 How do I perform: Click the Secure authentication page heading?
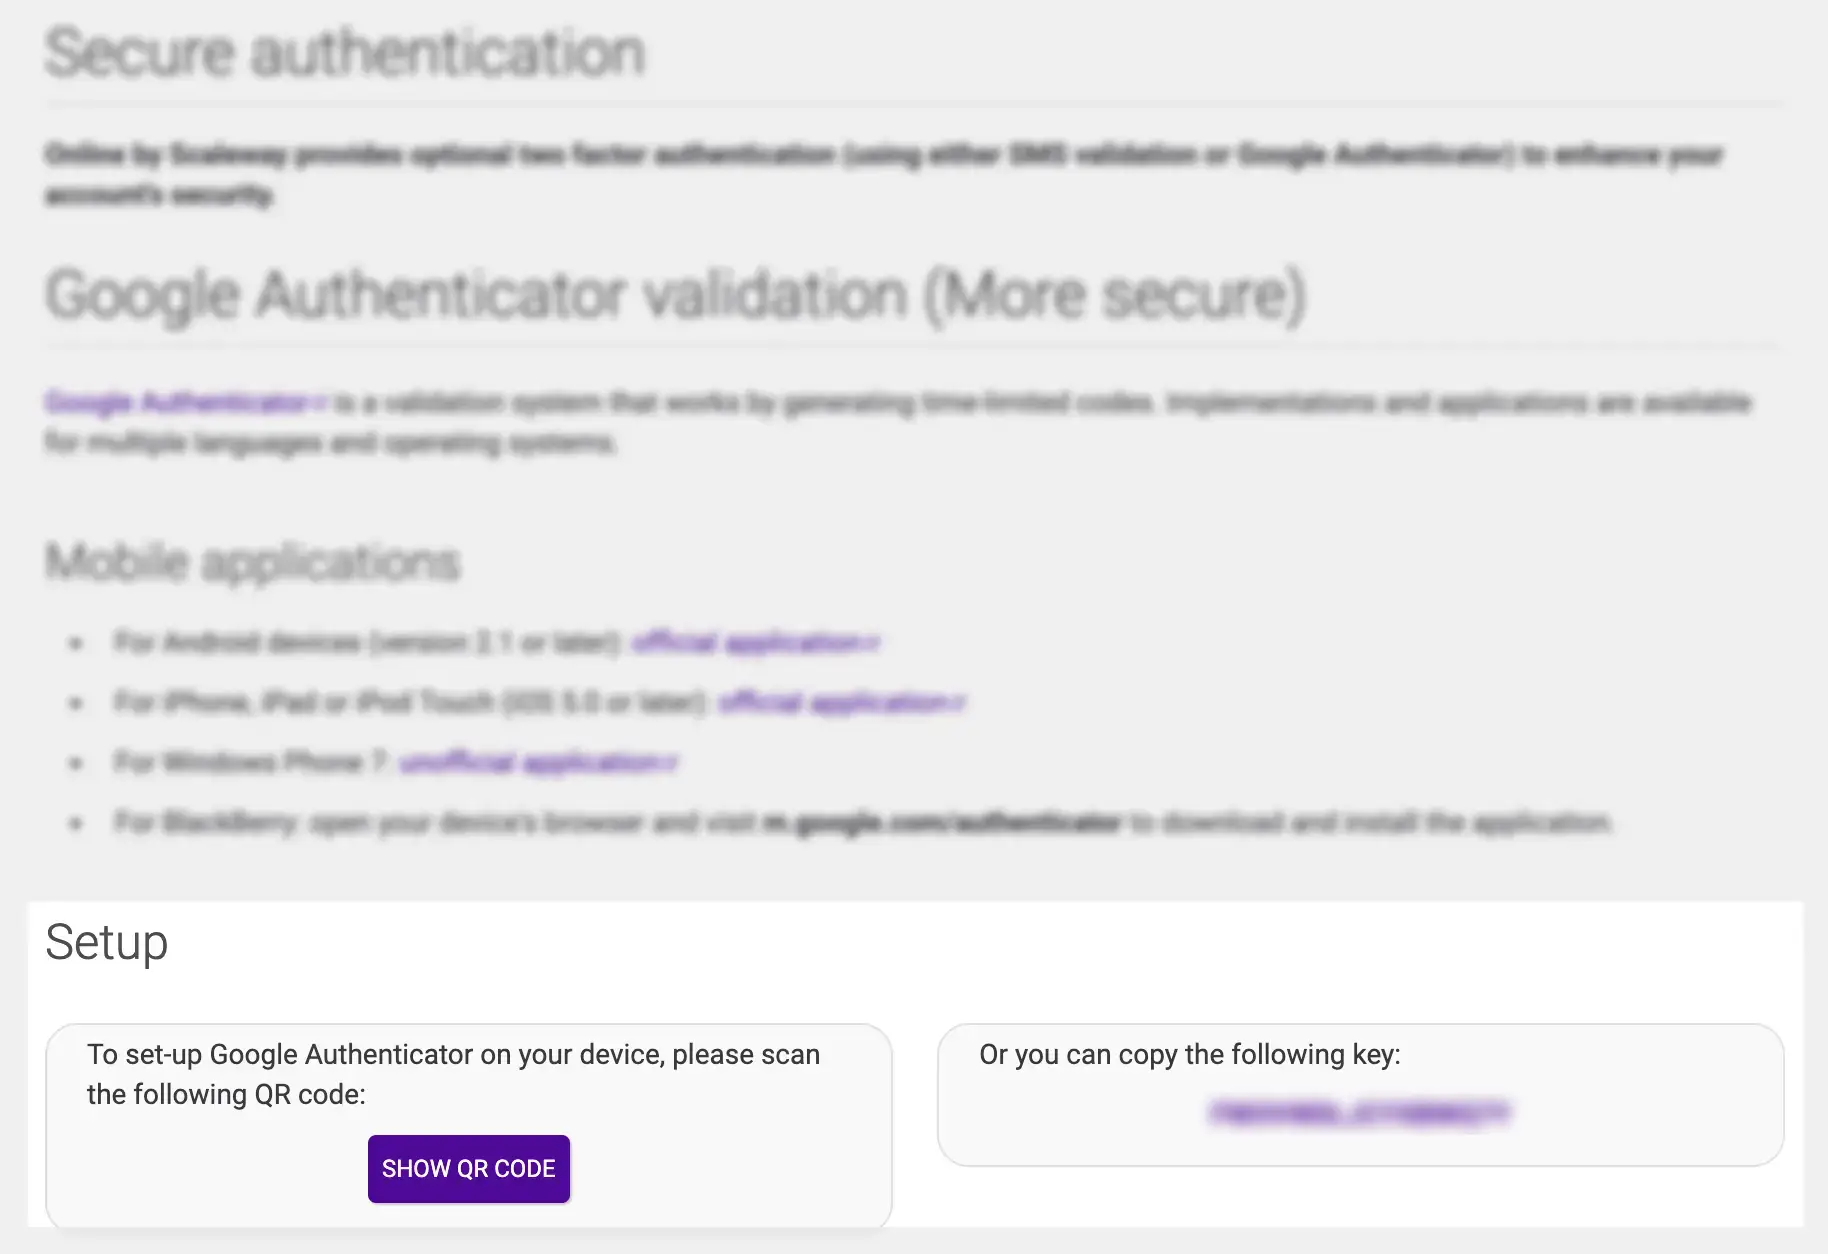(345, 53)
